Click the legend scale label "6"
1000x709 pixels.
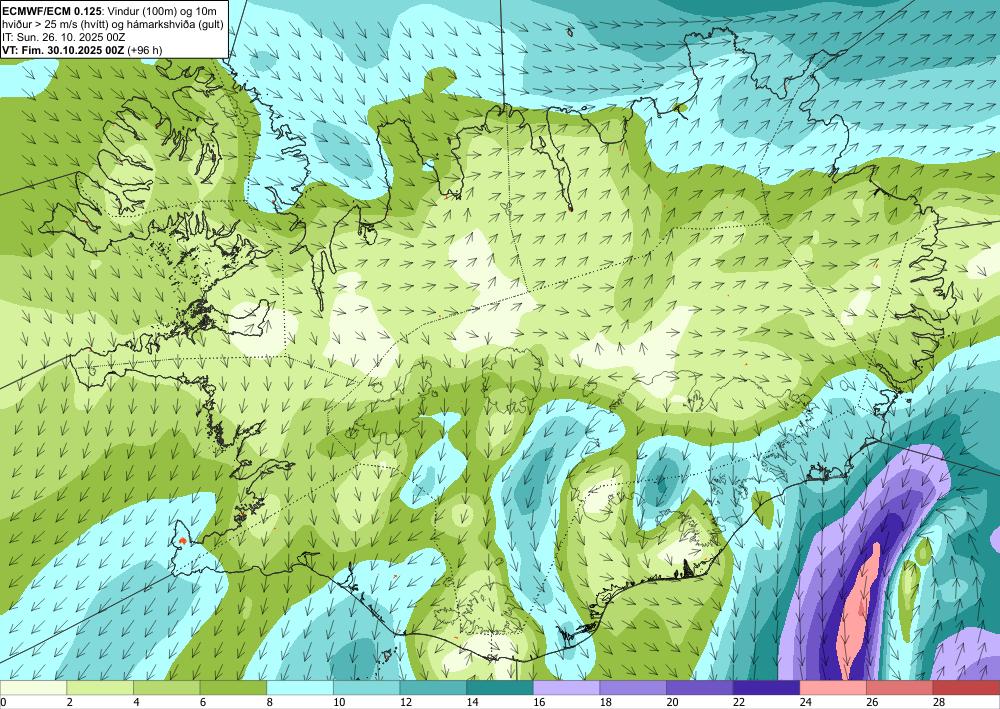pos(203,703)
